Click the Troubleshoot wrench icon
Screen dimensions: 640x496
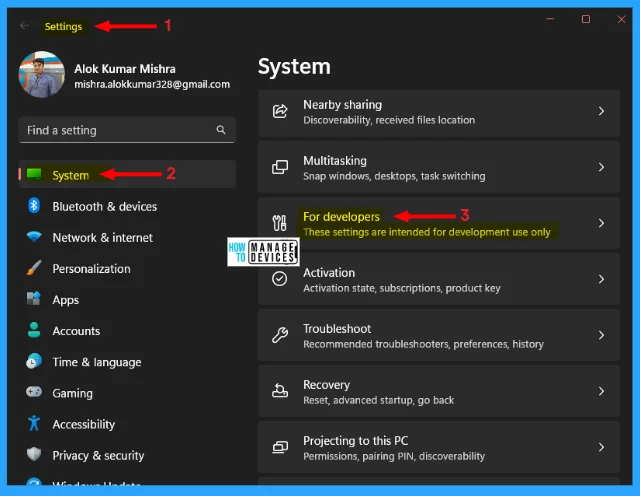click(x=280, y=335)
